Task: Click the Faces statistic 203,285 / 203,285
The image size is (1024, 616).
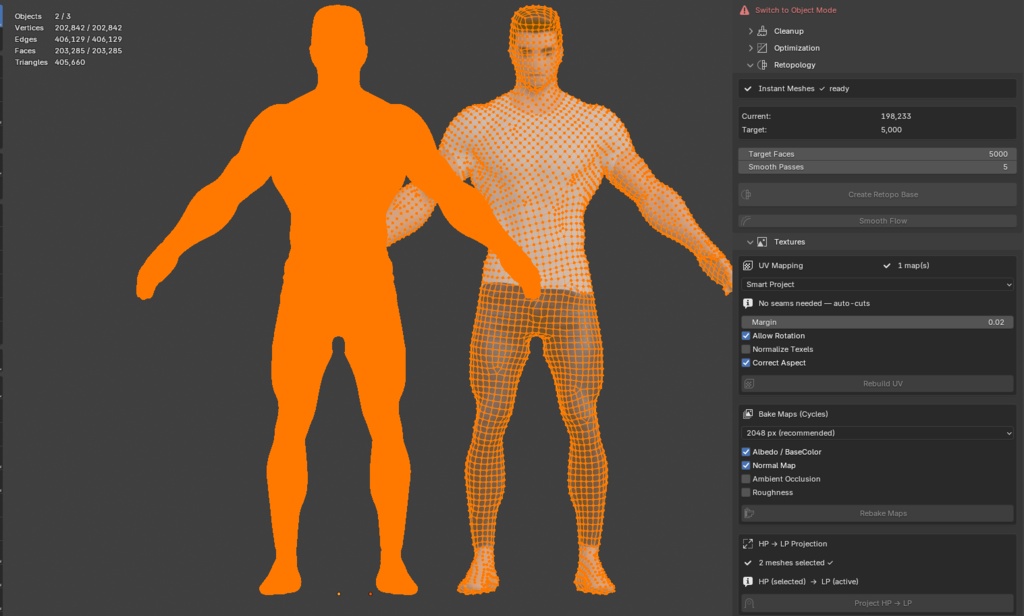Action: click(x=88, y=50)
